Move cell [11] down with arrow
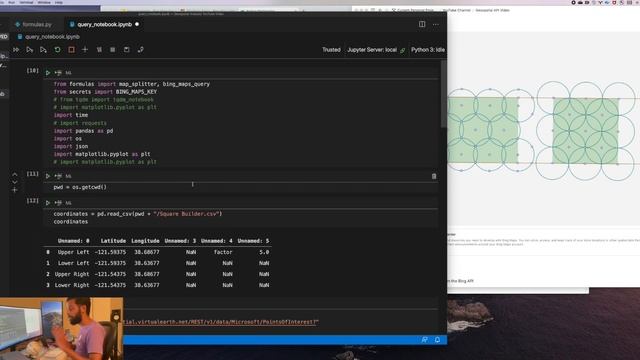 coord(15,182)
